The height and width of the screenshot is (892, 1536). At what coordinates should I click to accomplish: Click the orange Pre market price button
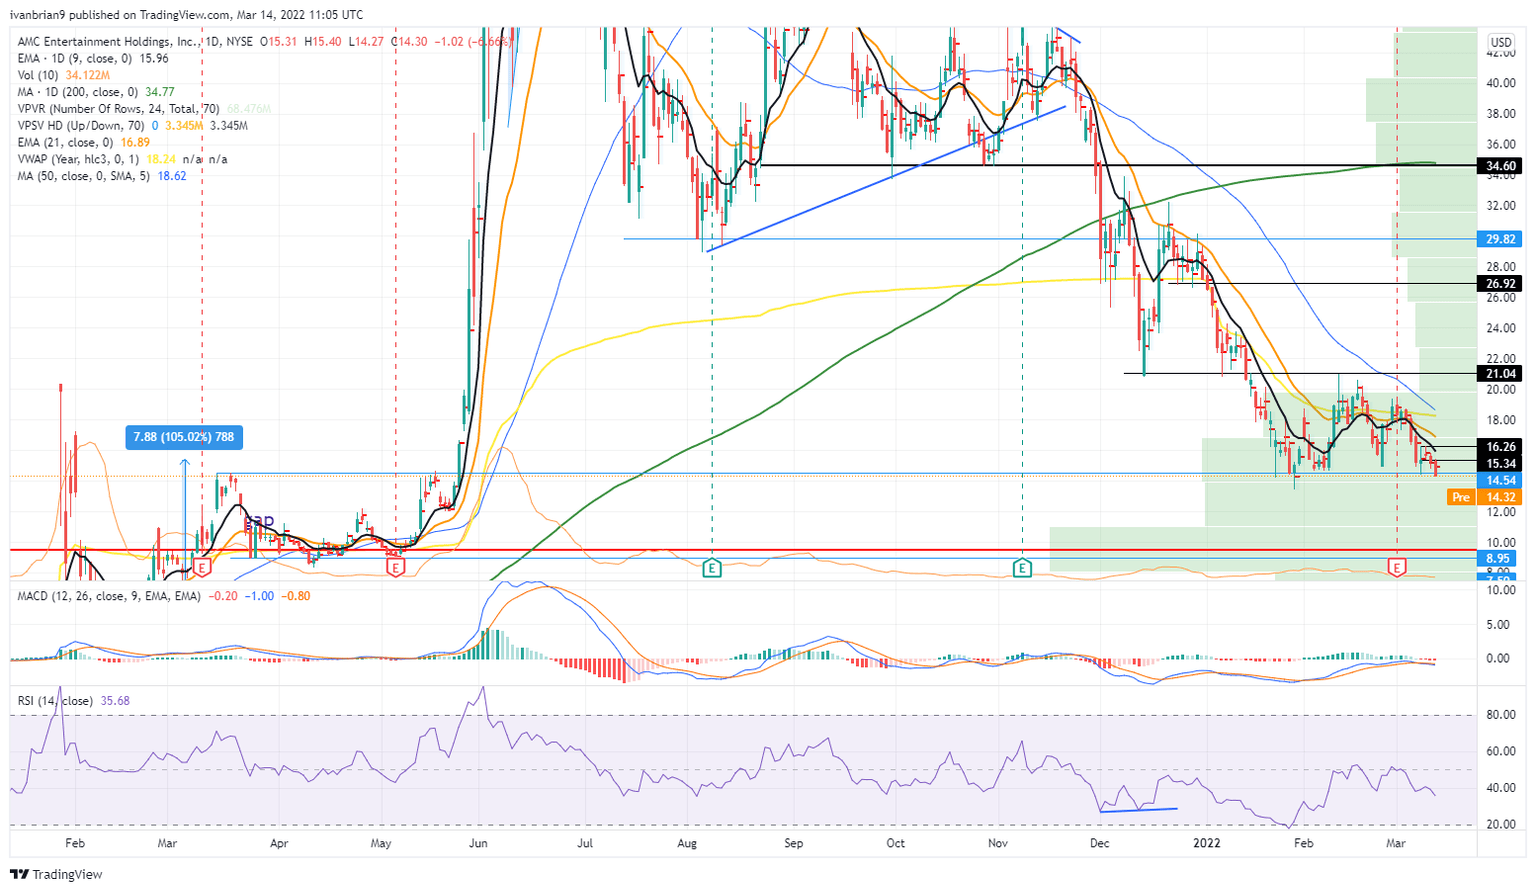point(1459,497)
